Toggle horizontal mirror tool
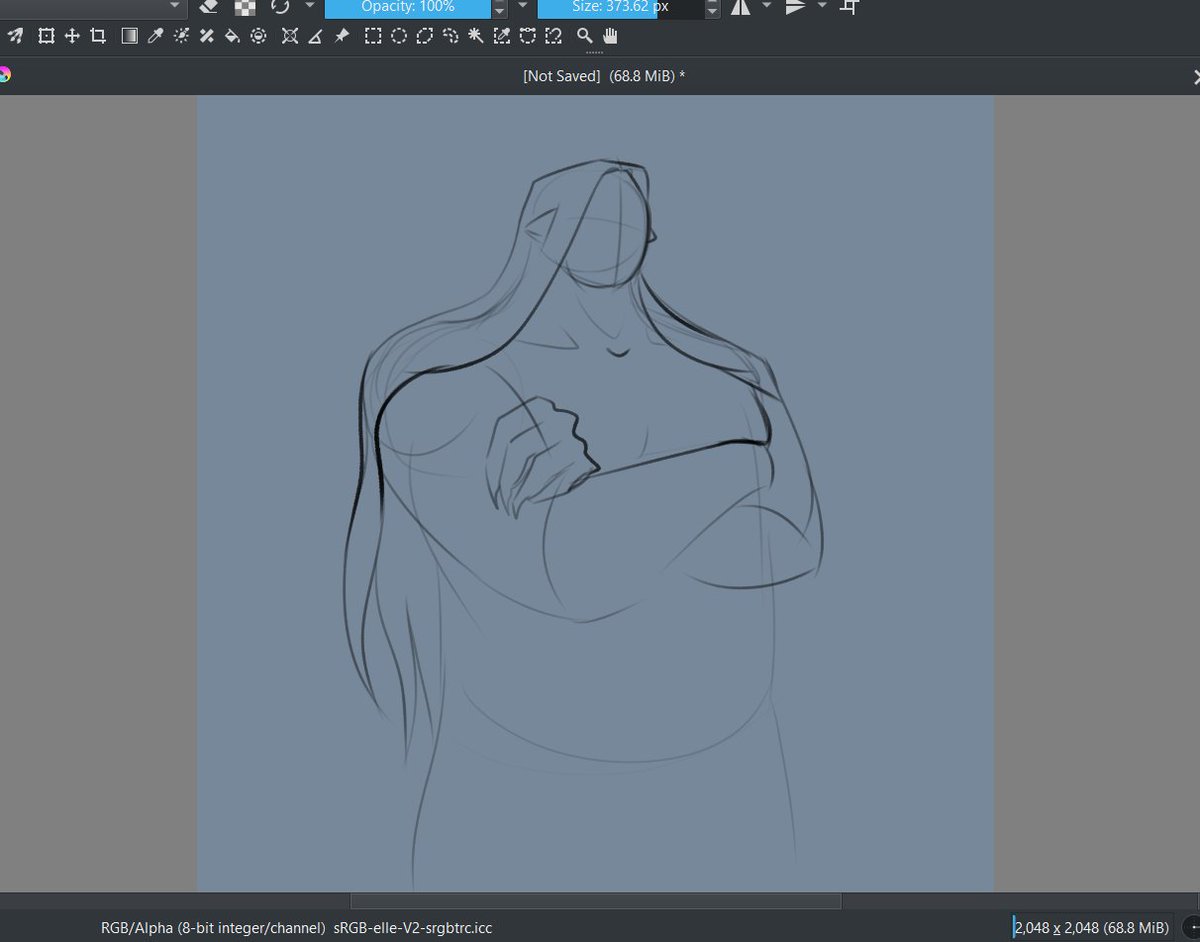Viewport: 1200px width, 942px height. pos(740,7)
